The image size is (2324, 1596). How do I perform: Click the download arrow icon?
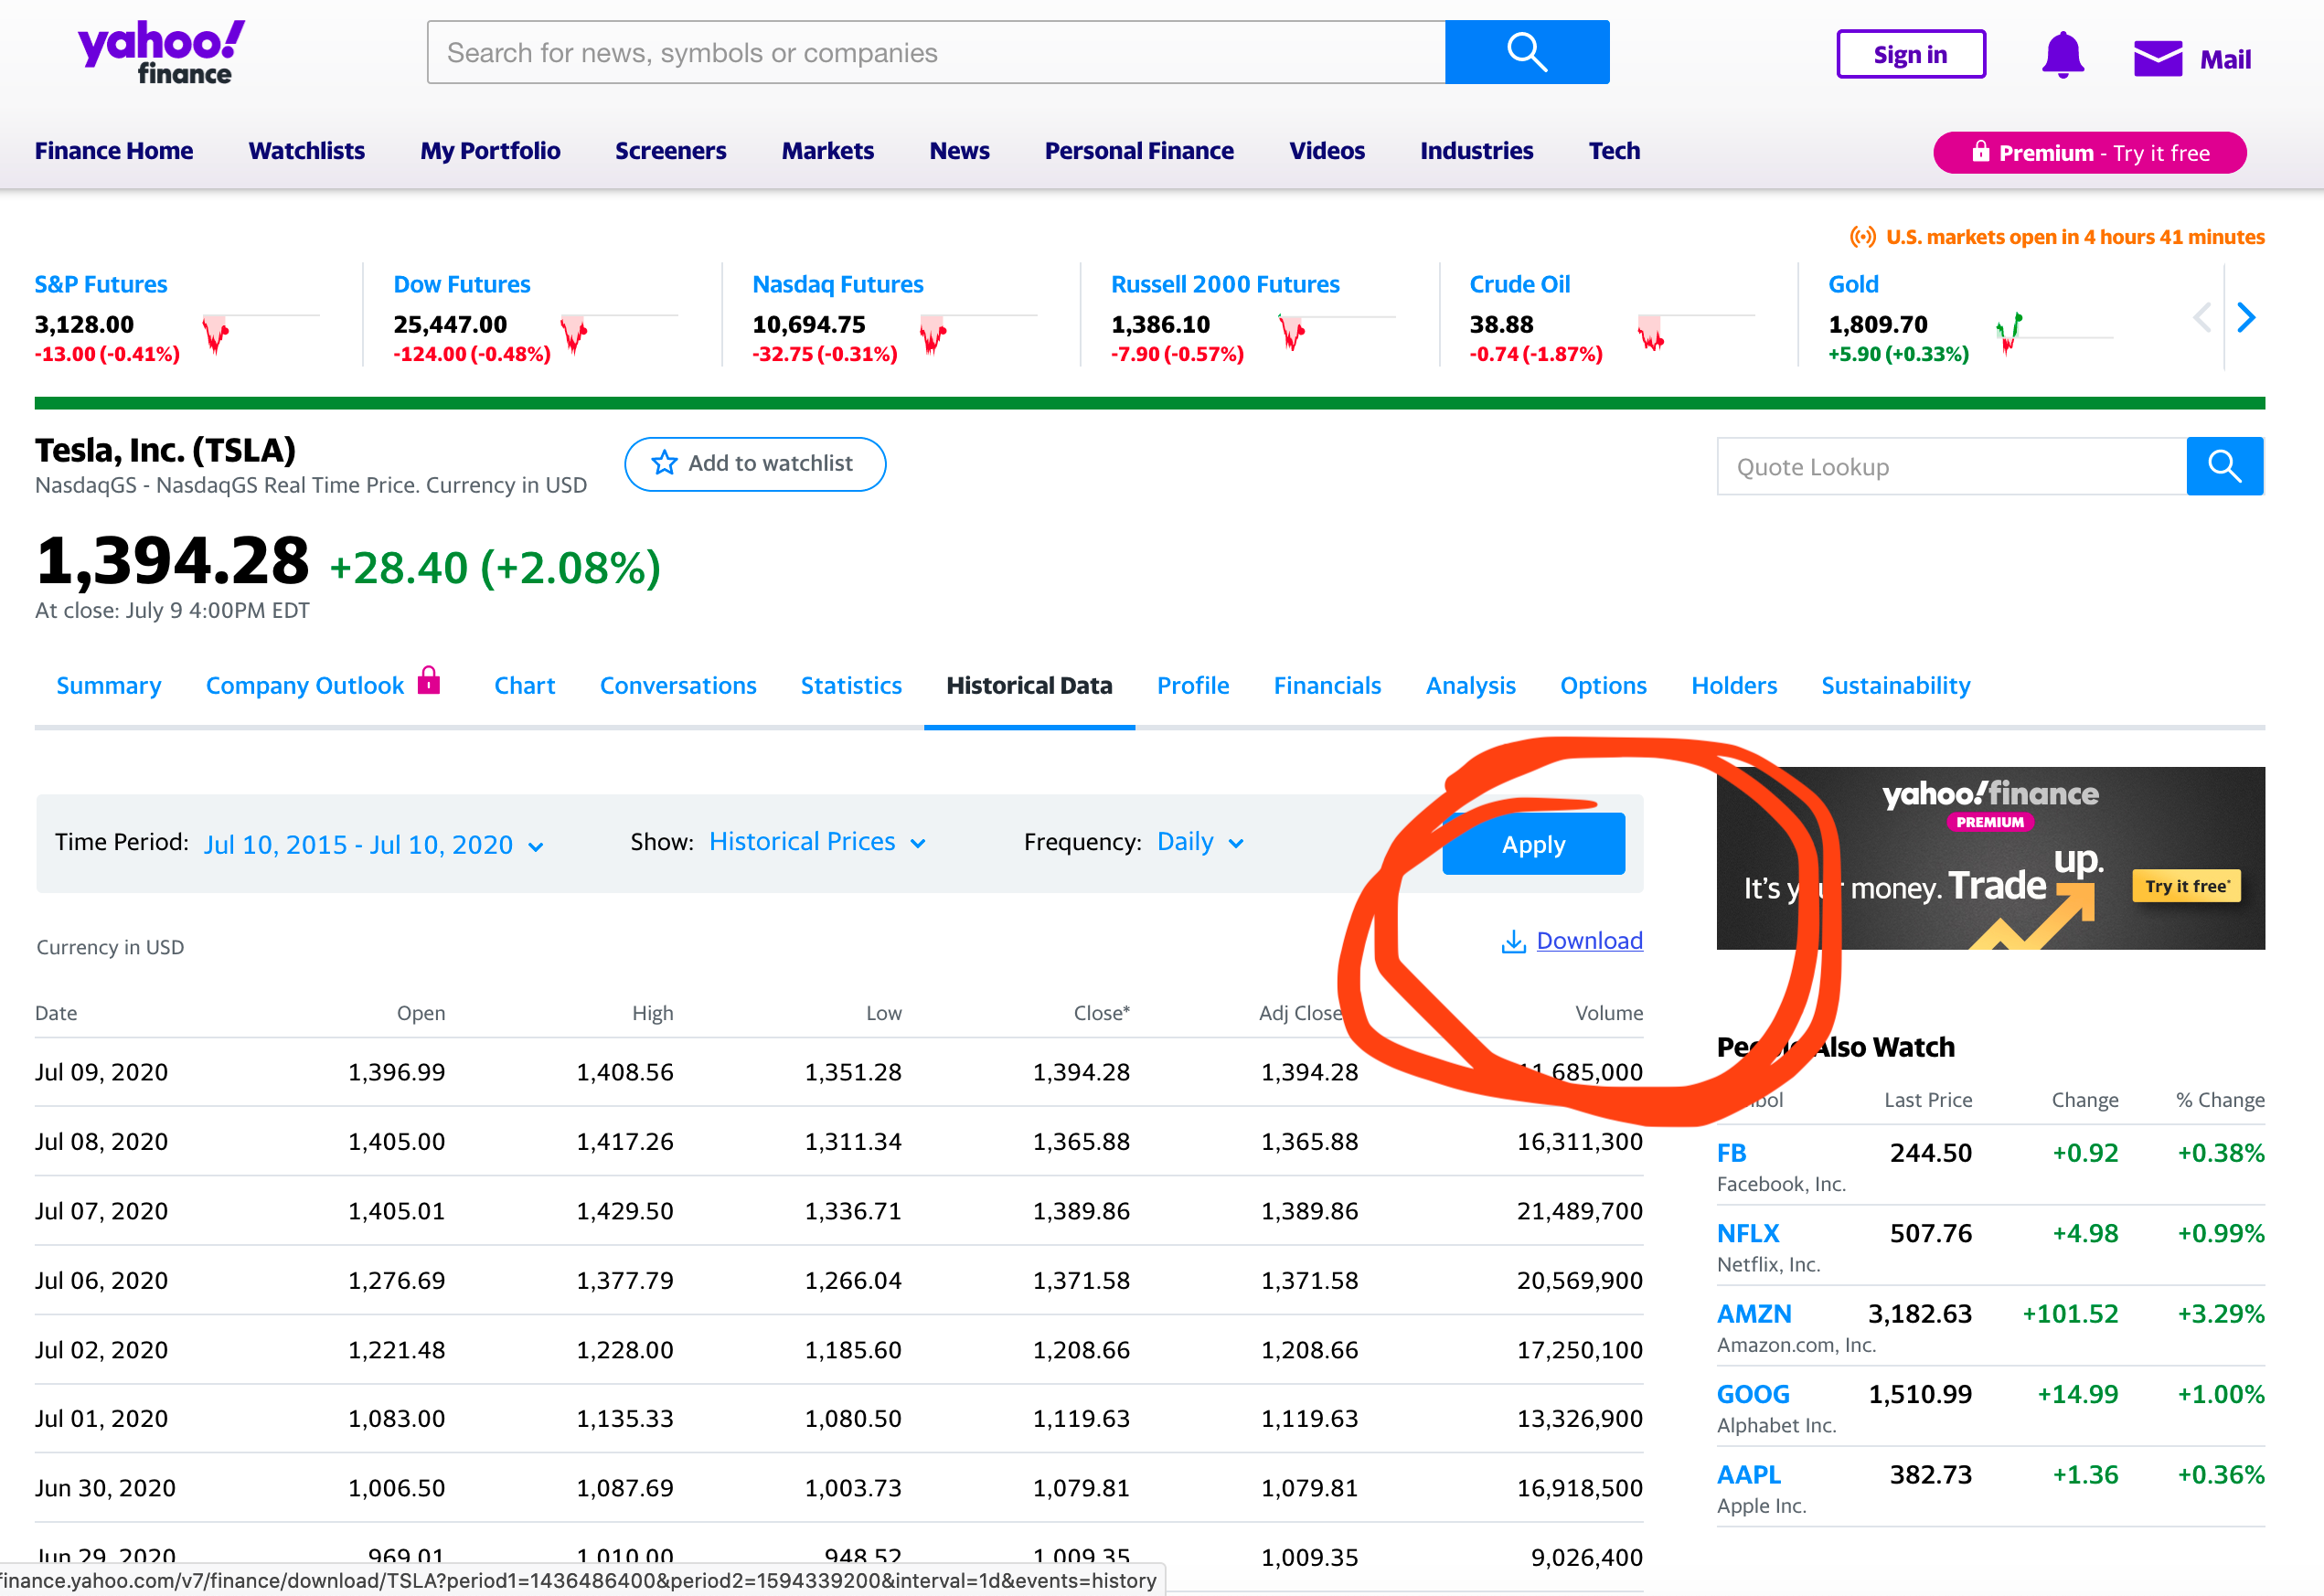(1513, 942)
